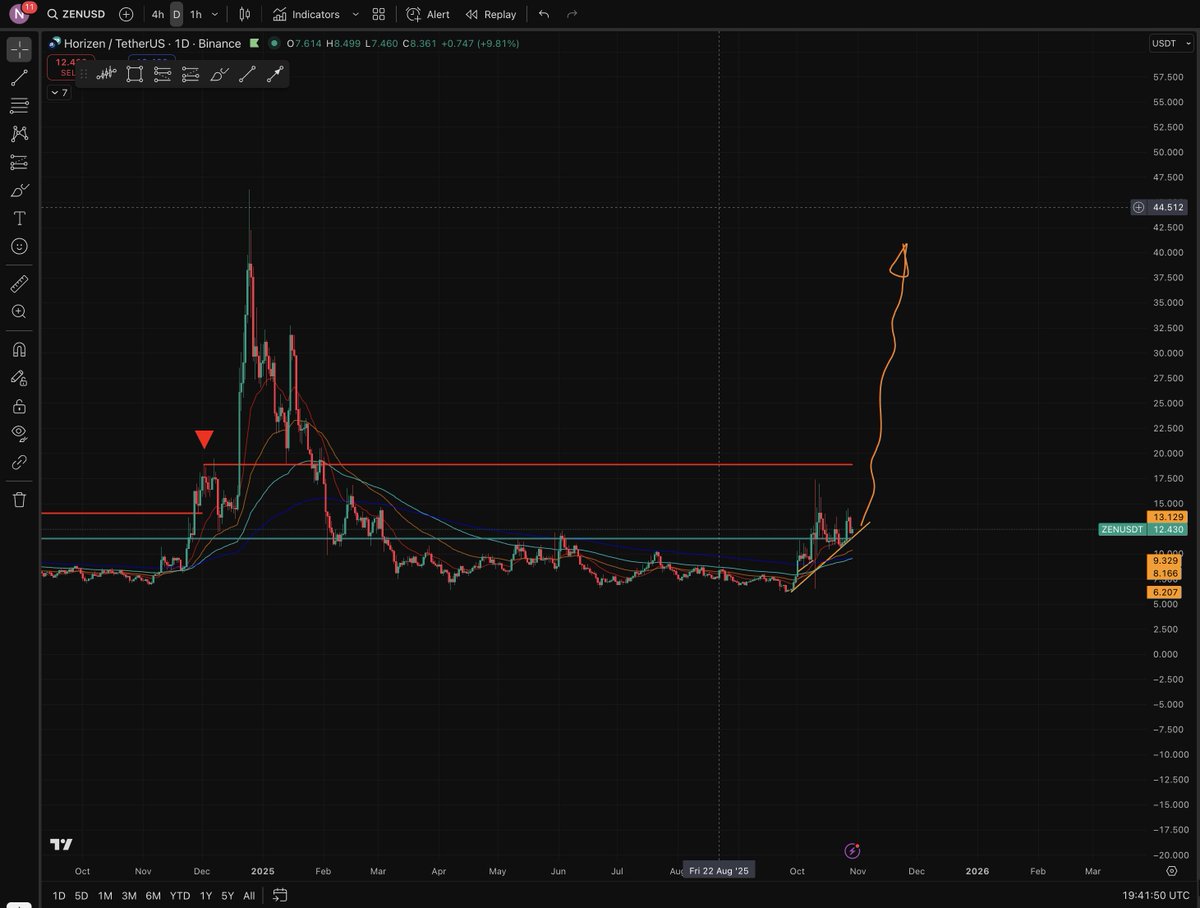Click the ZENUSDT 12.430 price label

coord(1142,529)
